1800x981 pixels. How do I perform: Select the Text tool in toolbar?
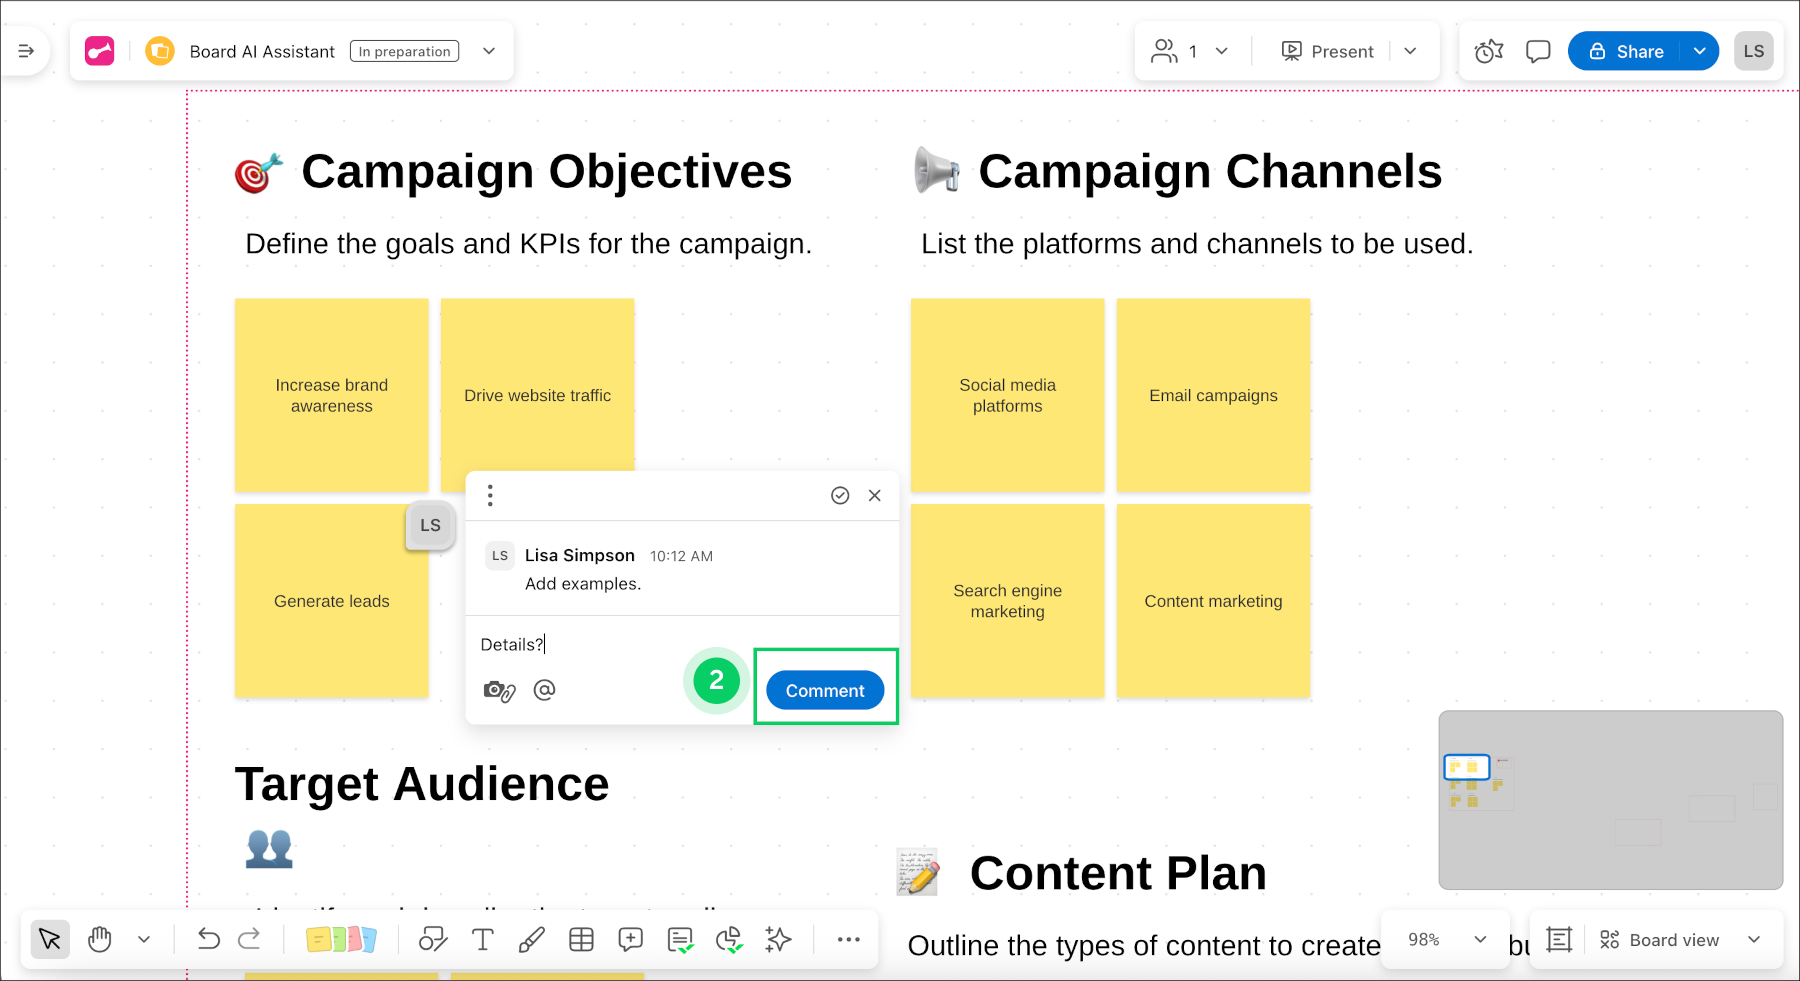point(482,940)
